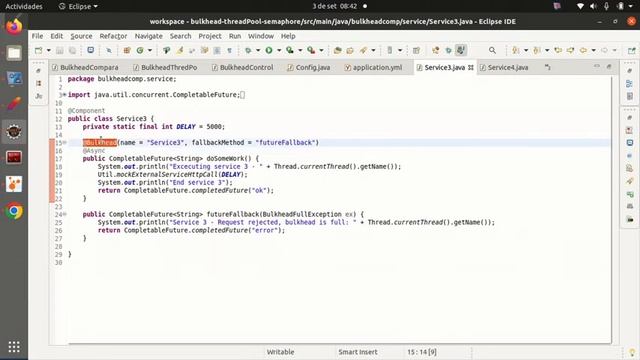Click Actividades in the top bar
Screen dimensions: 640x360
24,6
